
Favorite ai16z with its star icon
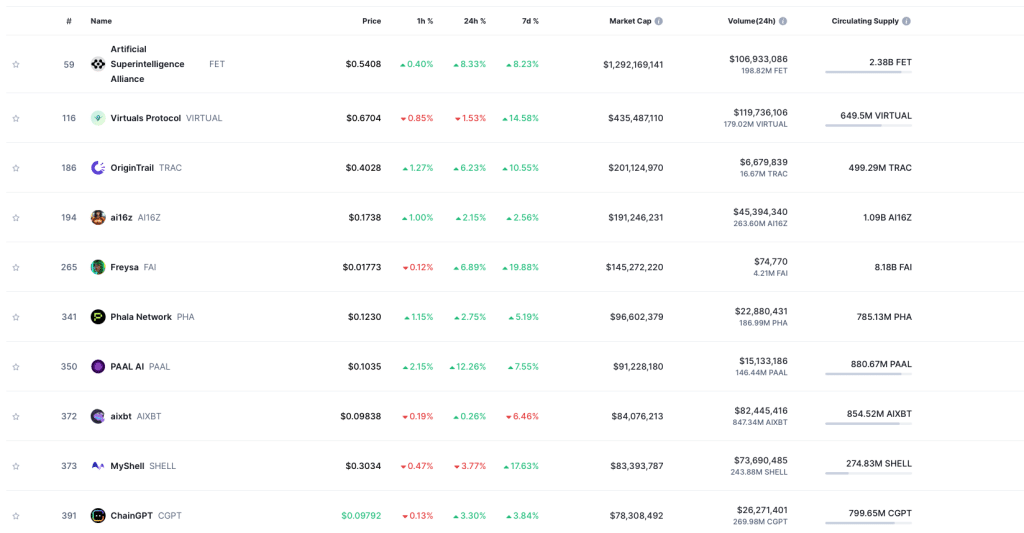pyautogui.click(x=16, y=218)
